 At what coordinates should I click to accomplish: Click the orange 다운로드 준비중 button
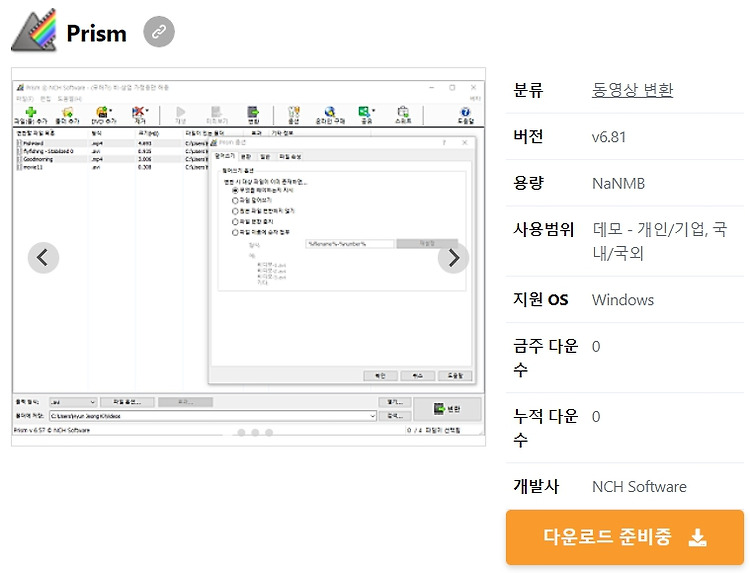pyautogui.click(x=625, y=537)
